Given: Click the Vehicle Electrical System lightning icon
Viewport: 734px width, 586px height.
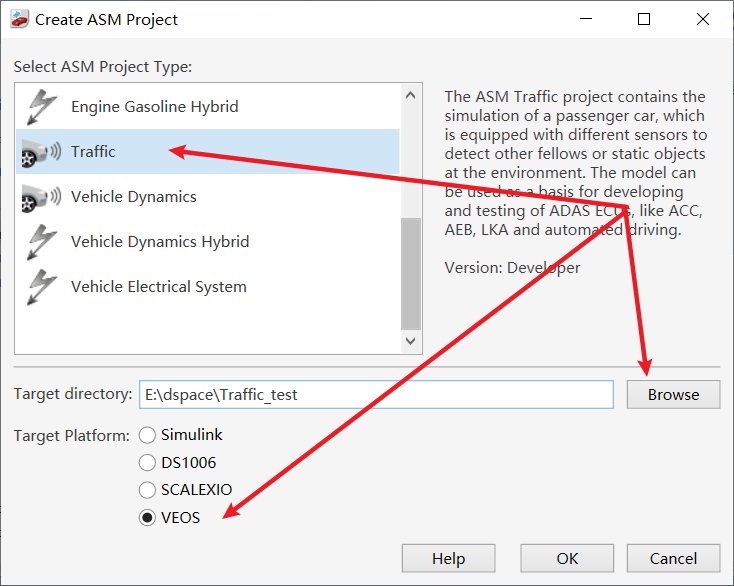Looking at the screenshot, I should point(42,287).
